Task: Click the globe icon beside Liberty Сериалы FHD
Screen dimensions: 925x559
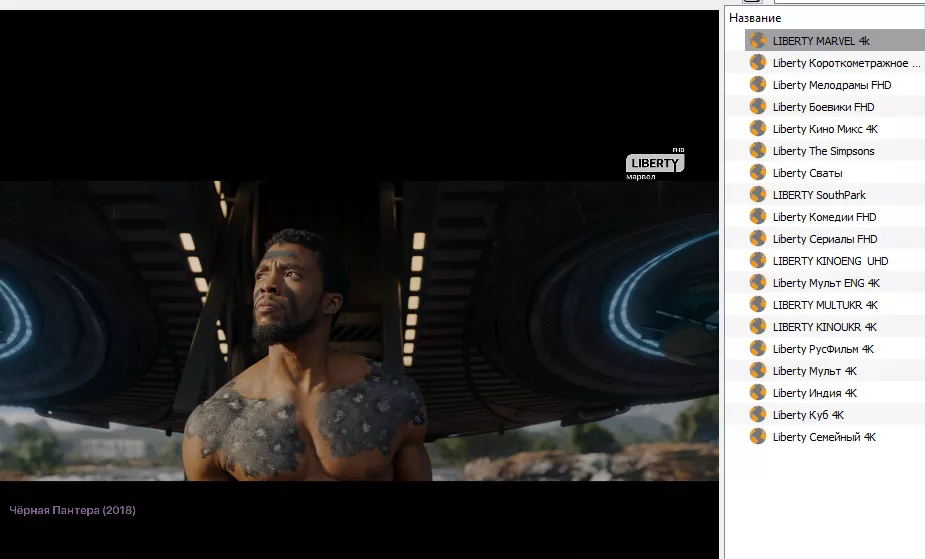Action: pyautogui.click(x=757, y=239)
